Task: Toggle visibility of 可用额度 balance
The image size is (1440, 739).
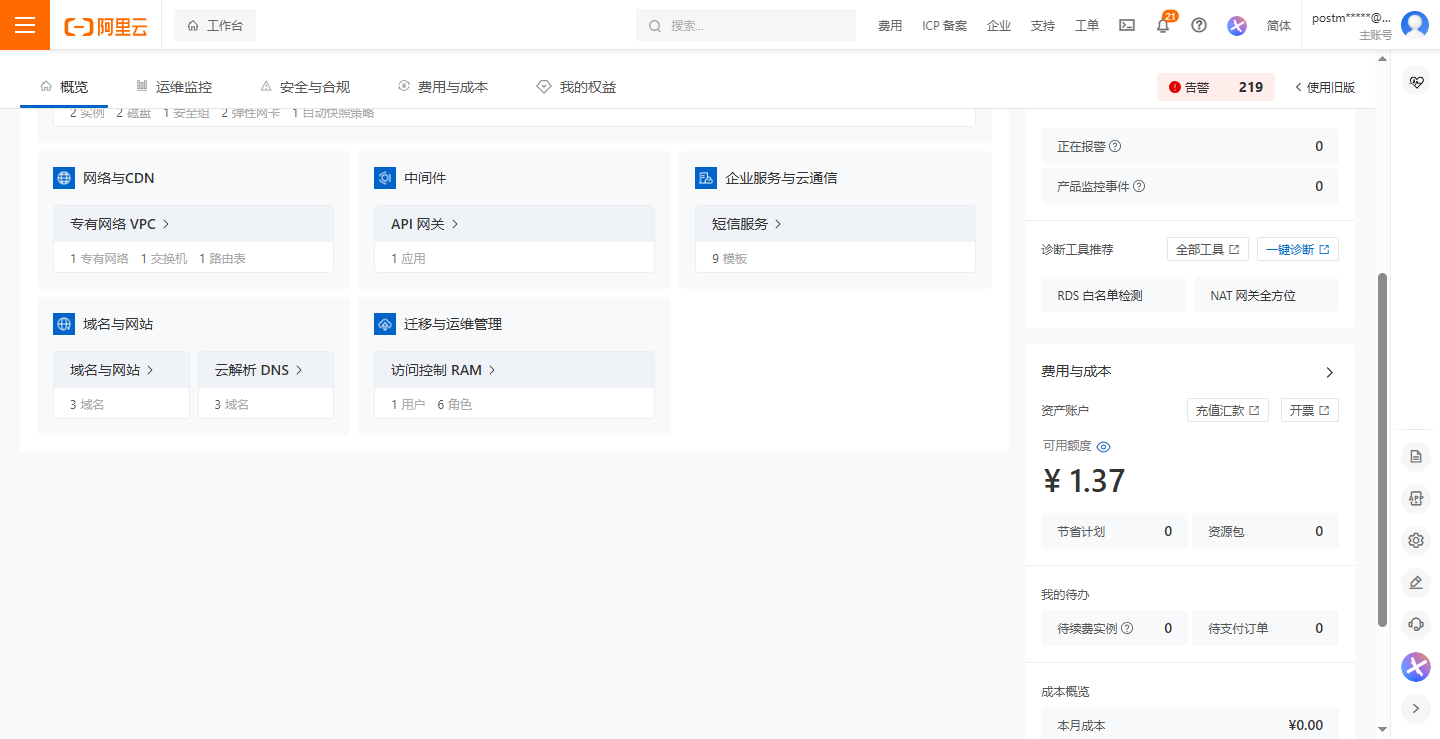Action: coord(1104,447)
